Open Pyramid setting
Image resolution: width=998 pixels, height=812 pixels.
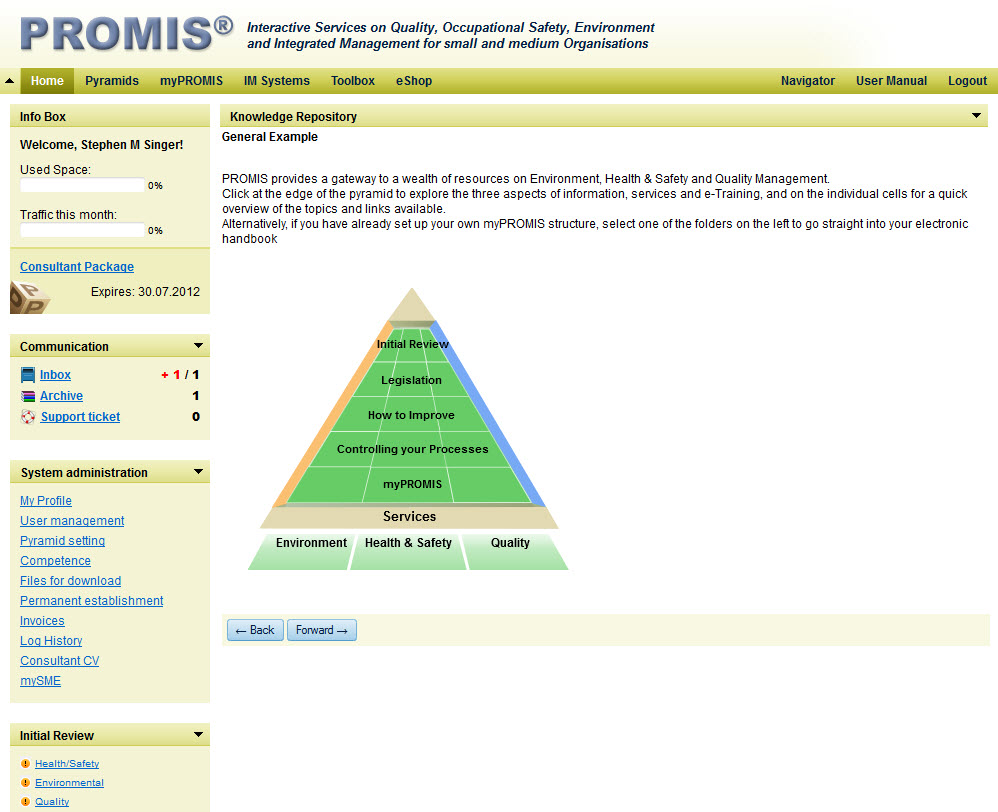62,541
